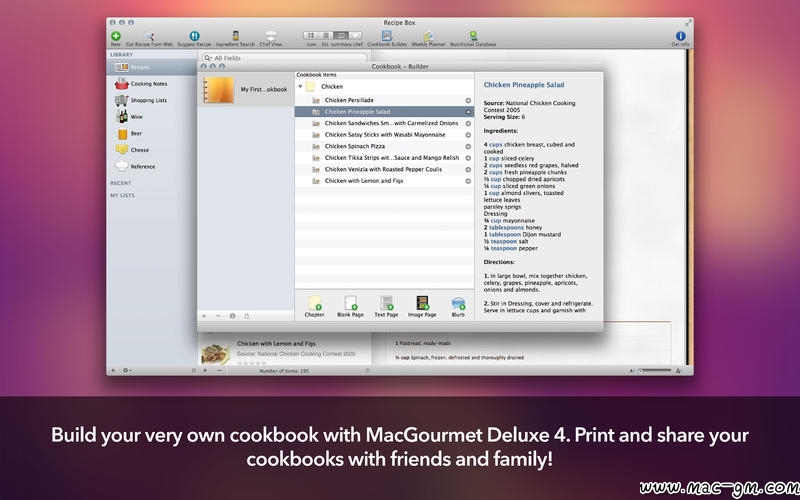Add a Text Page to the cookbook

point(386,306)
